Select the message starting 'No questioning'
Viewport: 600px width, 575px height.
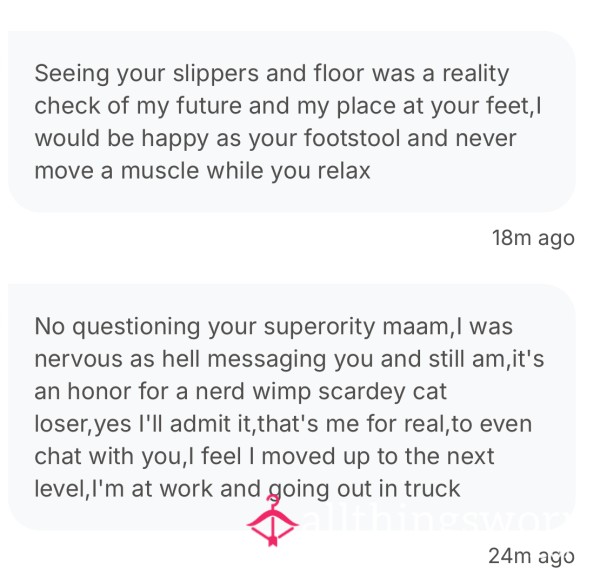(x=292, y=407)
